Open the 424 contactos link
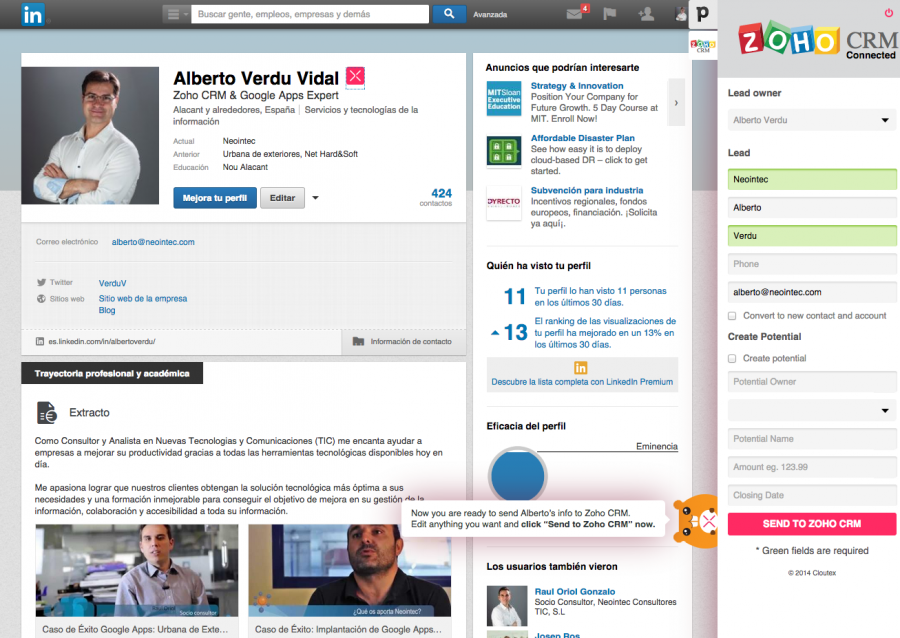 pos(436,197)
